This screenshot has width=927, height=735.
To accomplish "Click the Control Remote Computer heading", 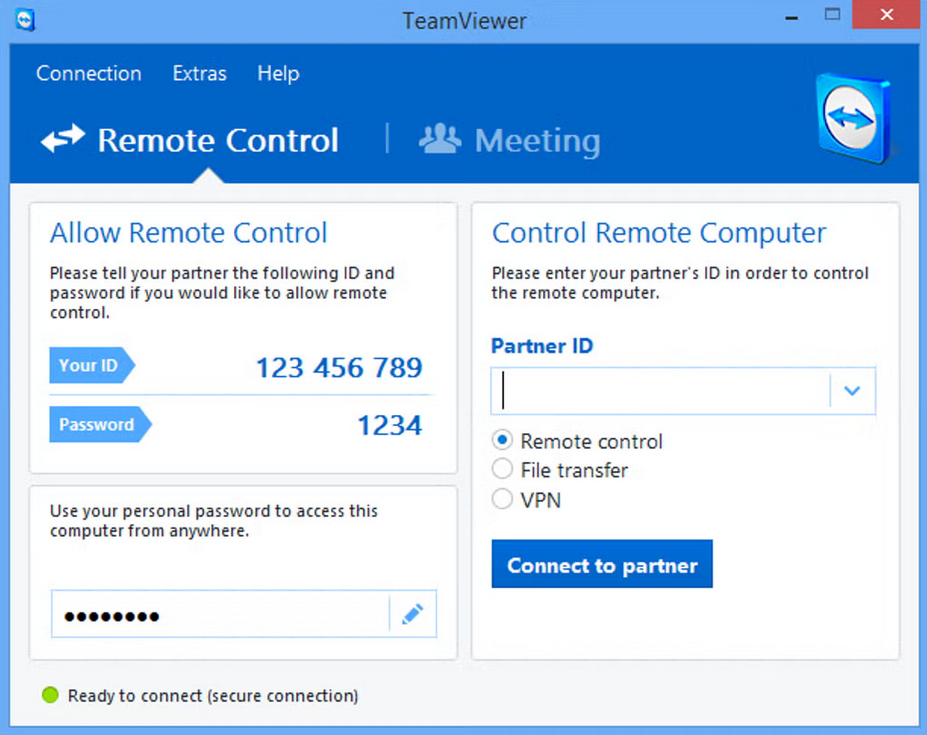I will (x=659, y=232).
